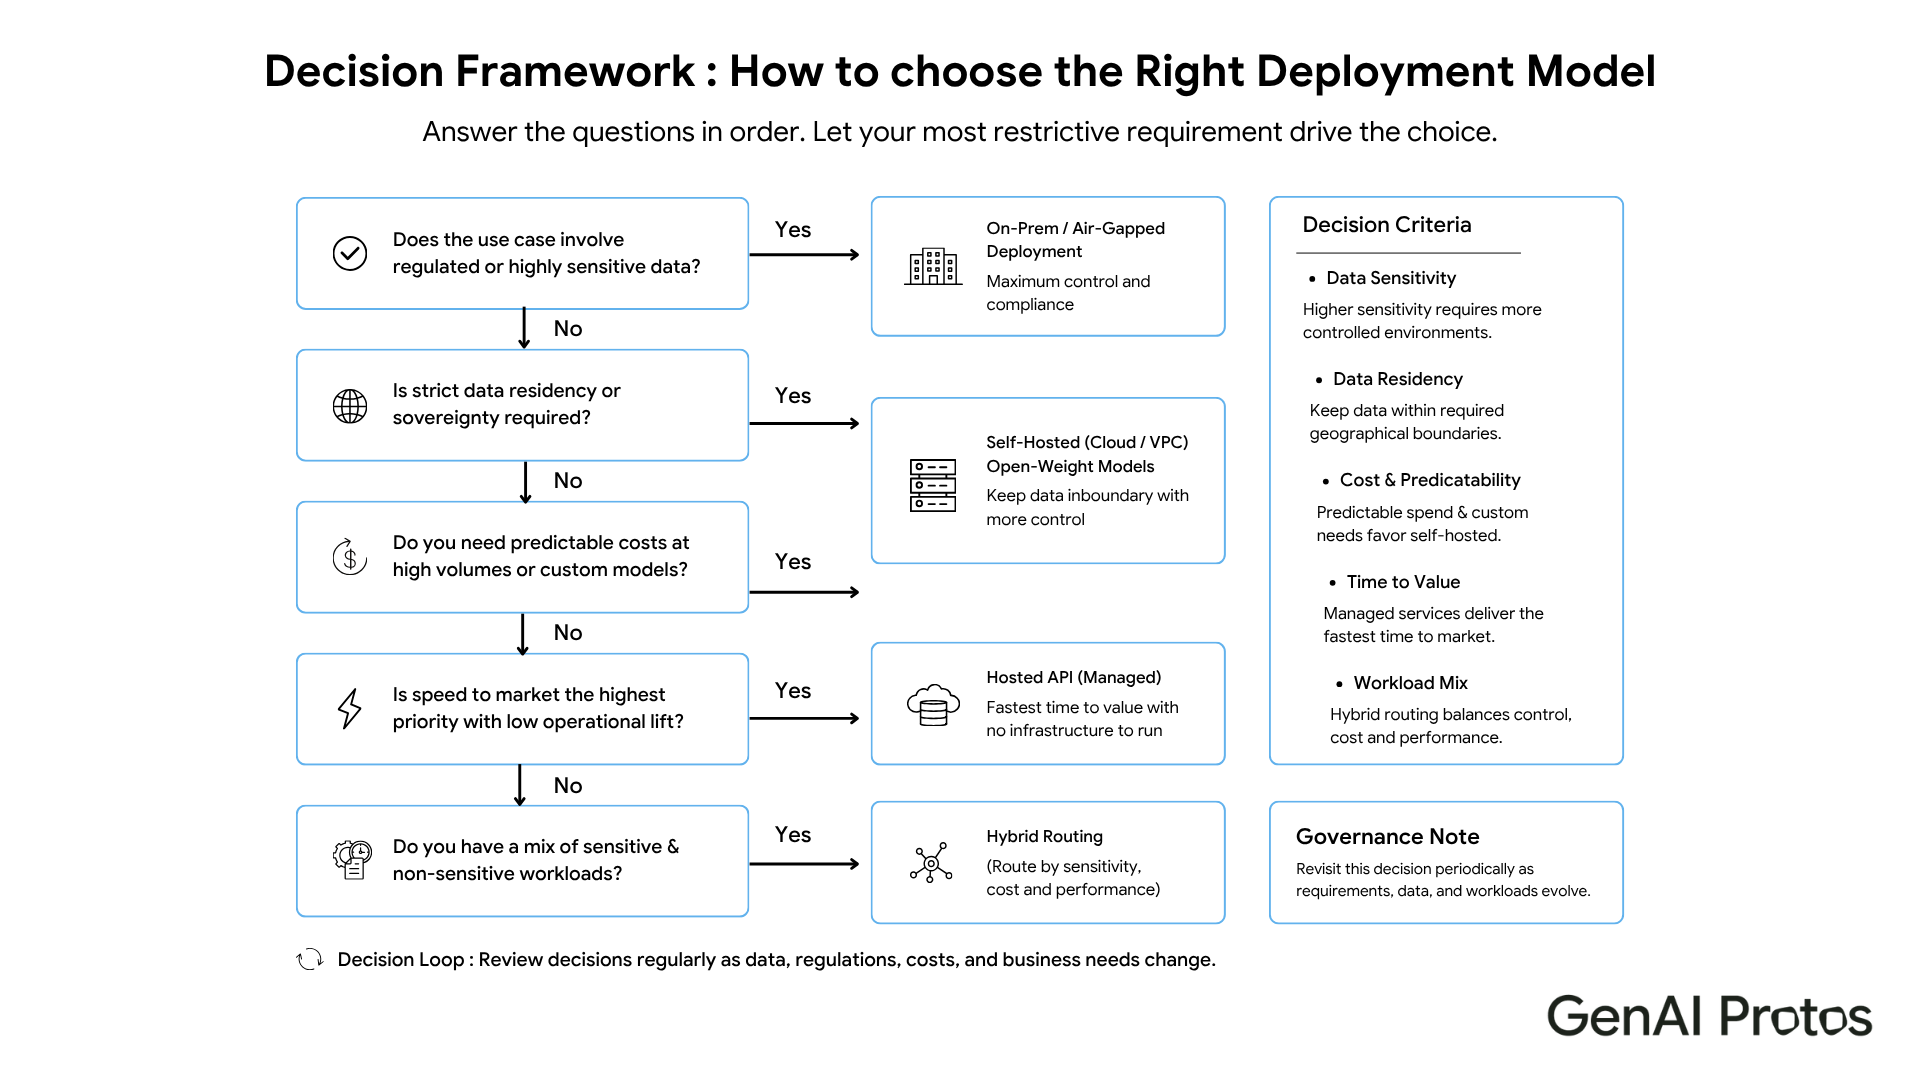Click 'Yes' label beside speed to market question

(x=793, y=691)
